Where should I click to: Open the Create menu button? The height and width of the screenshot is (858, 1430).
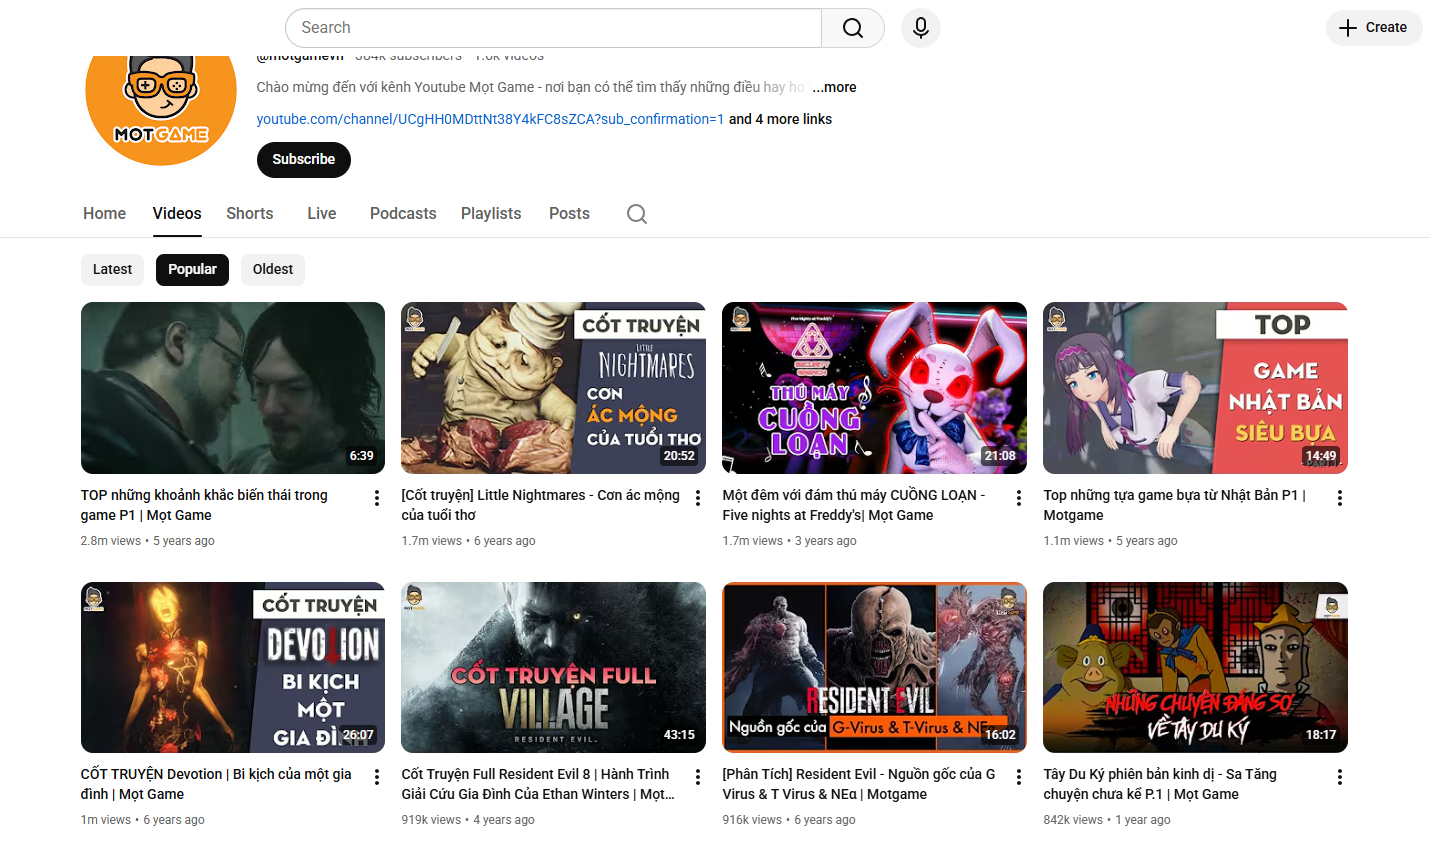(x=1373, y=28)
